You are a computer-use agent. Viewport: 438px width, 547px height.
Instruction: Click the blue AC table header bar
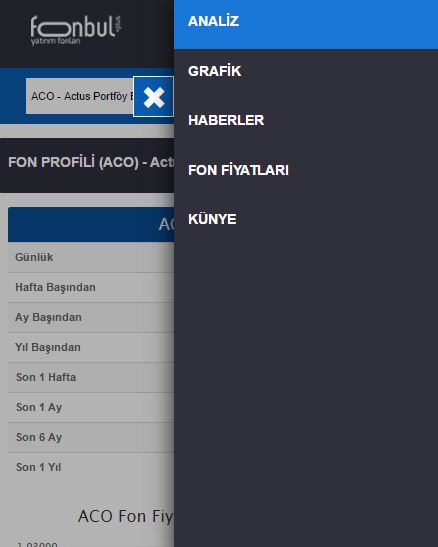pos(91,225)
